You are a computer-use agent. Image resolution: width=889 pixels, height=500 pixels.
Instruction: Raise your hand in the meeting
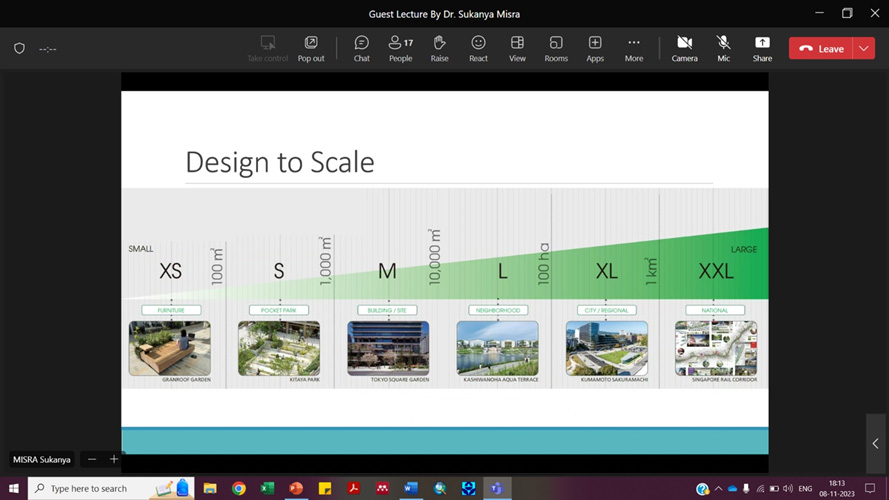point(439,48)
